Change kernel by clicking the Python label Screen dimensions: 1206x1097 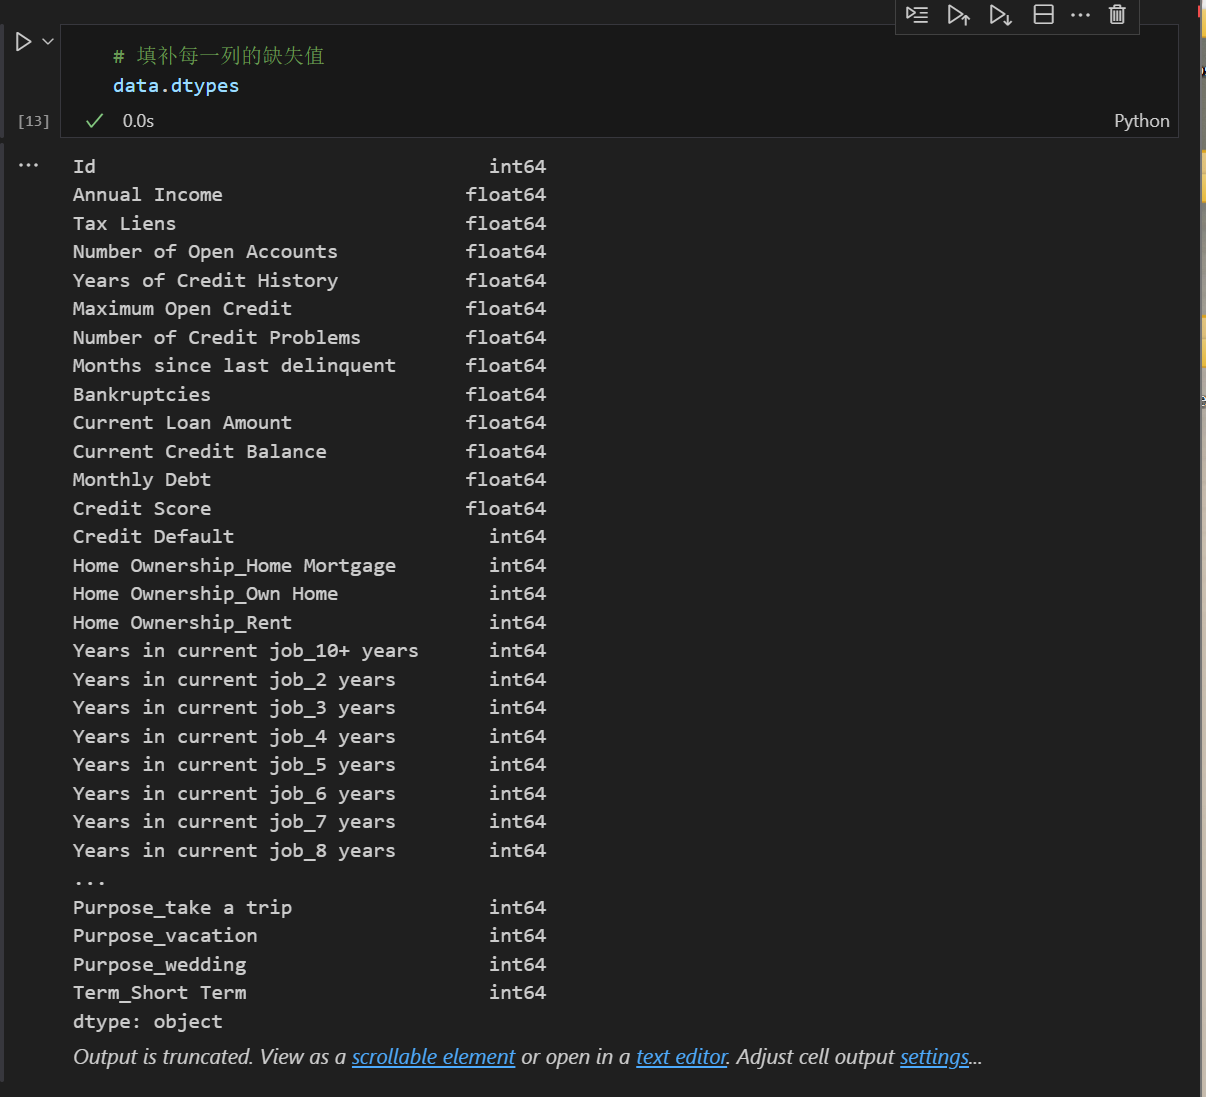[1141, 120]
